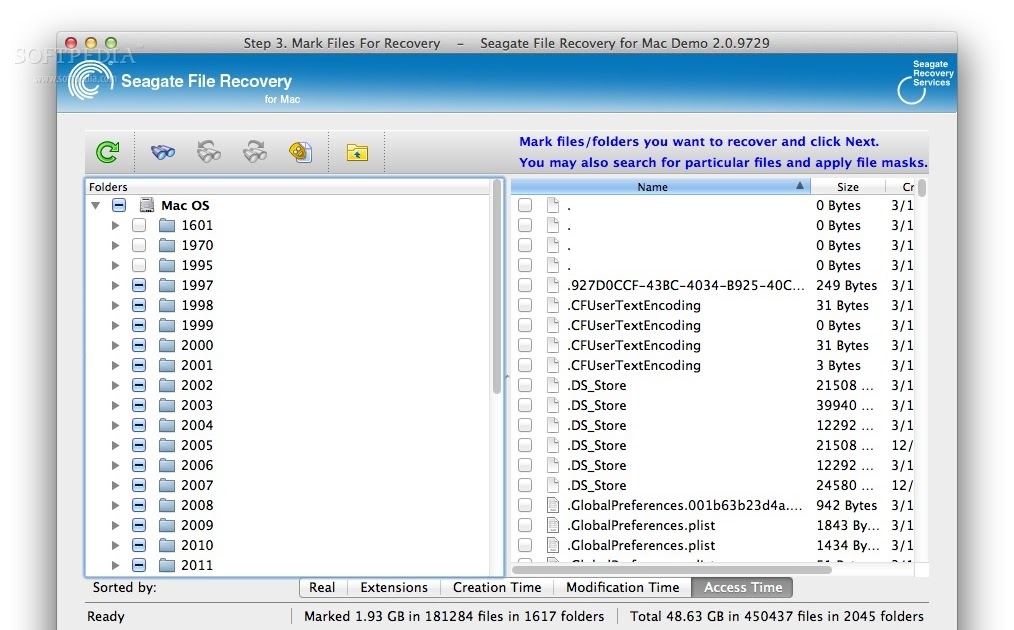Check the 1995 folder checkbox
This screenshot has height=630, width=1014.
[x=139, y=265]
